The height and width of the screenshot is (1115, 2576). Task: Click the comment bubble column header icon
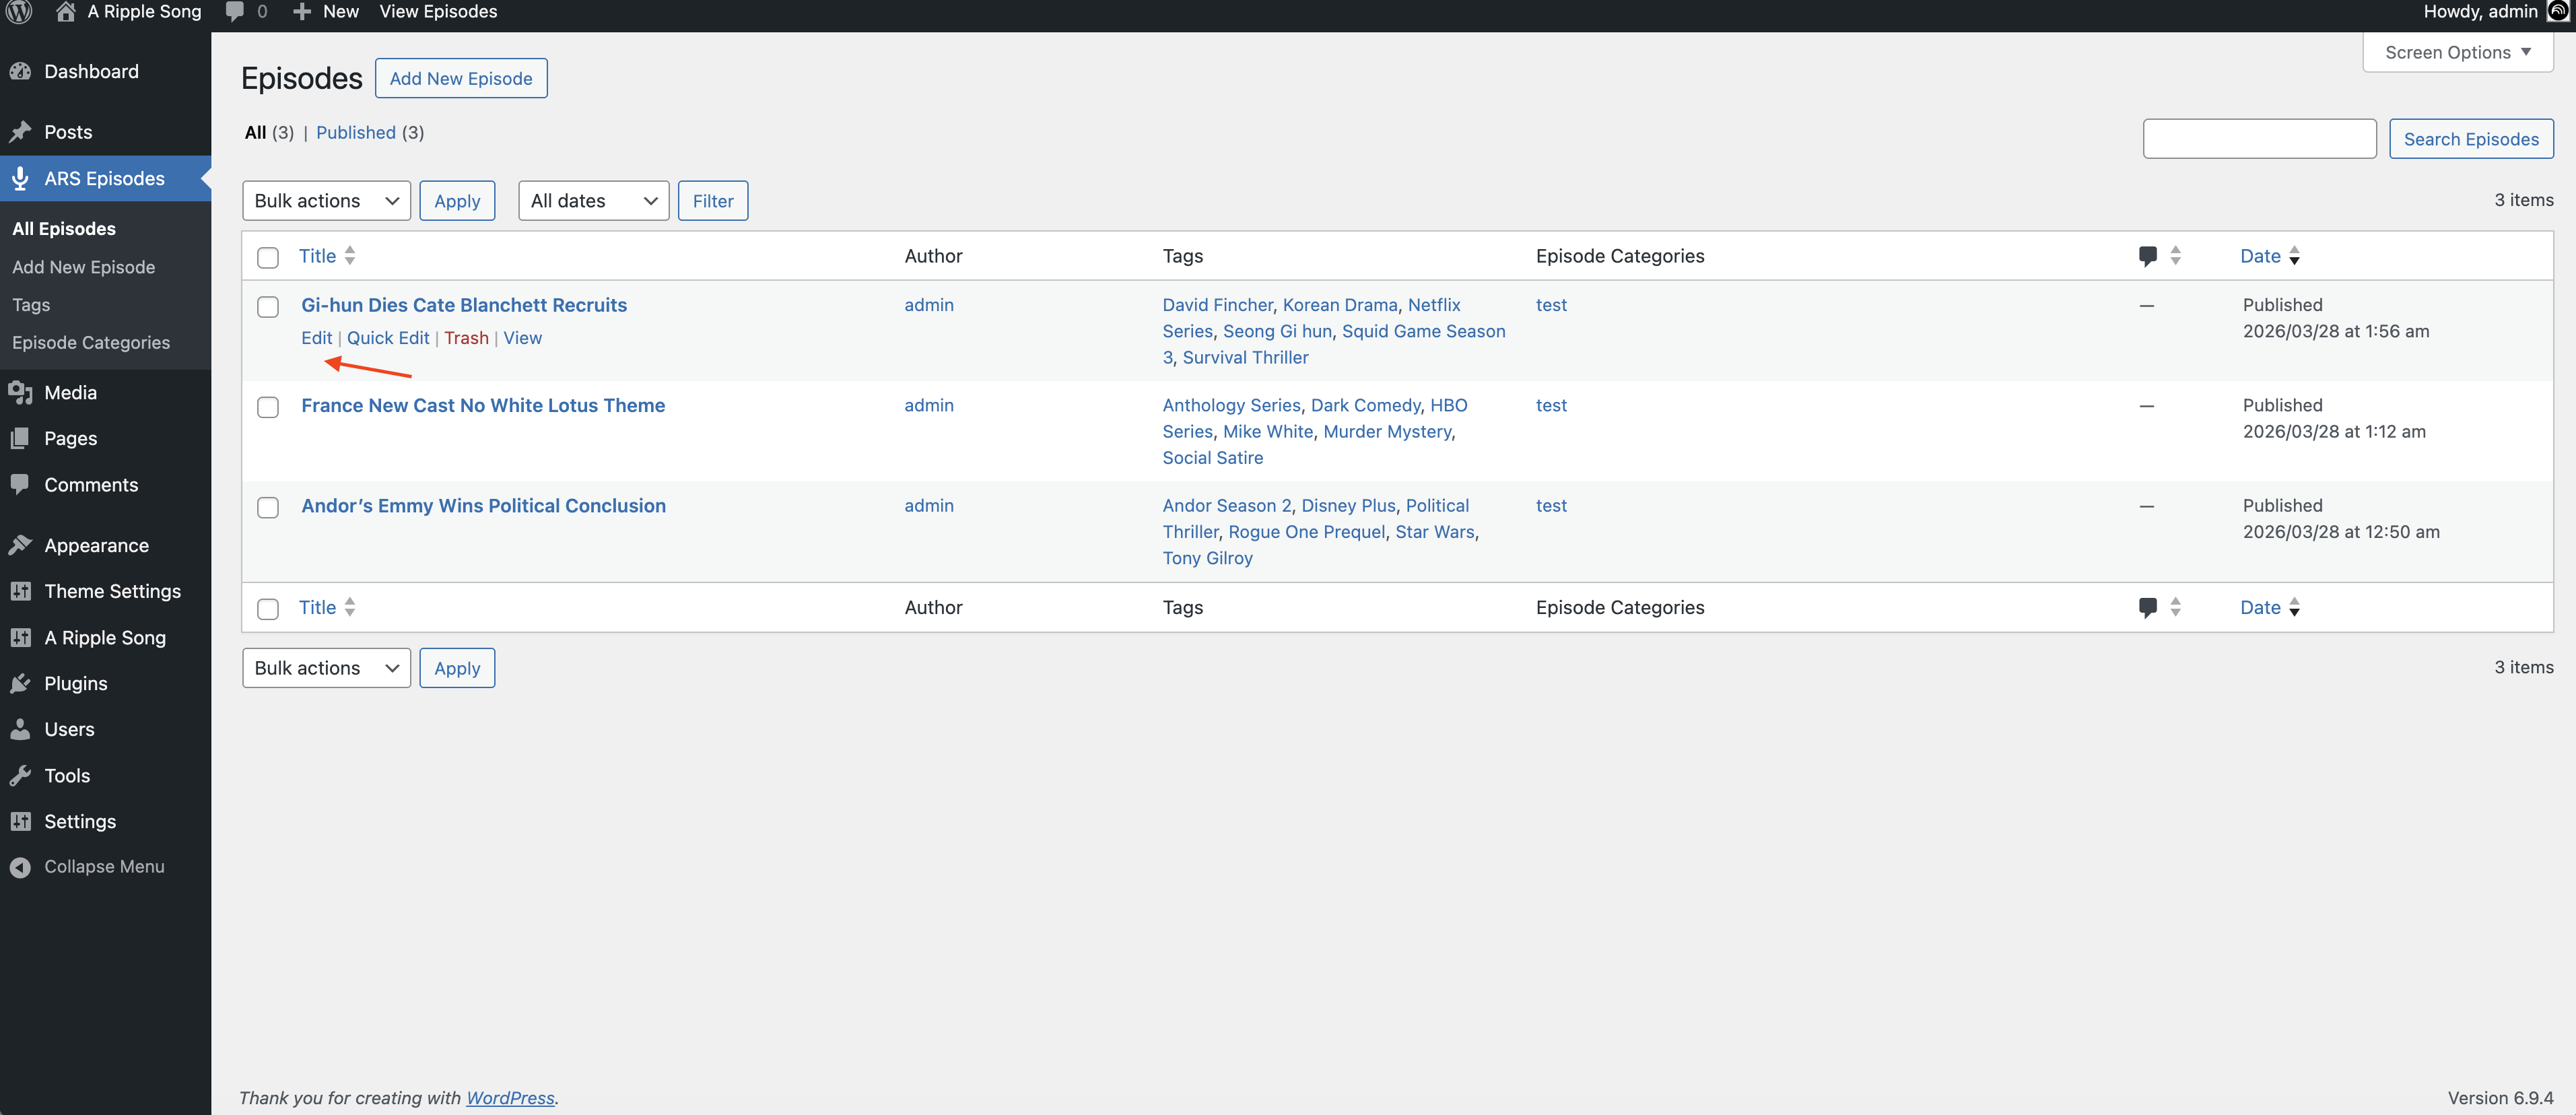coord(2148,255)
